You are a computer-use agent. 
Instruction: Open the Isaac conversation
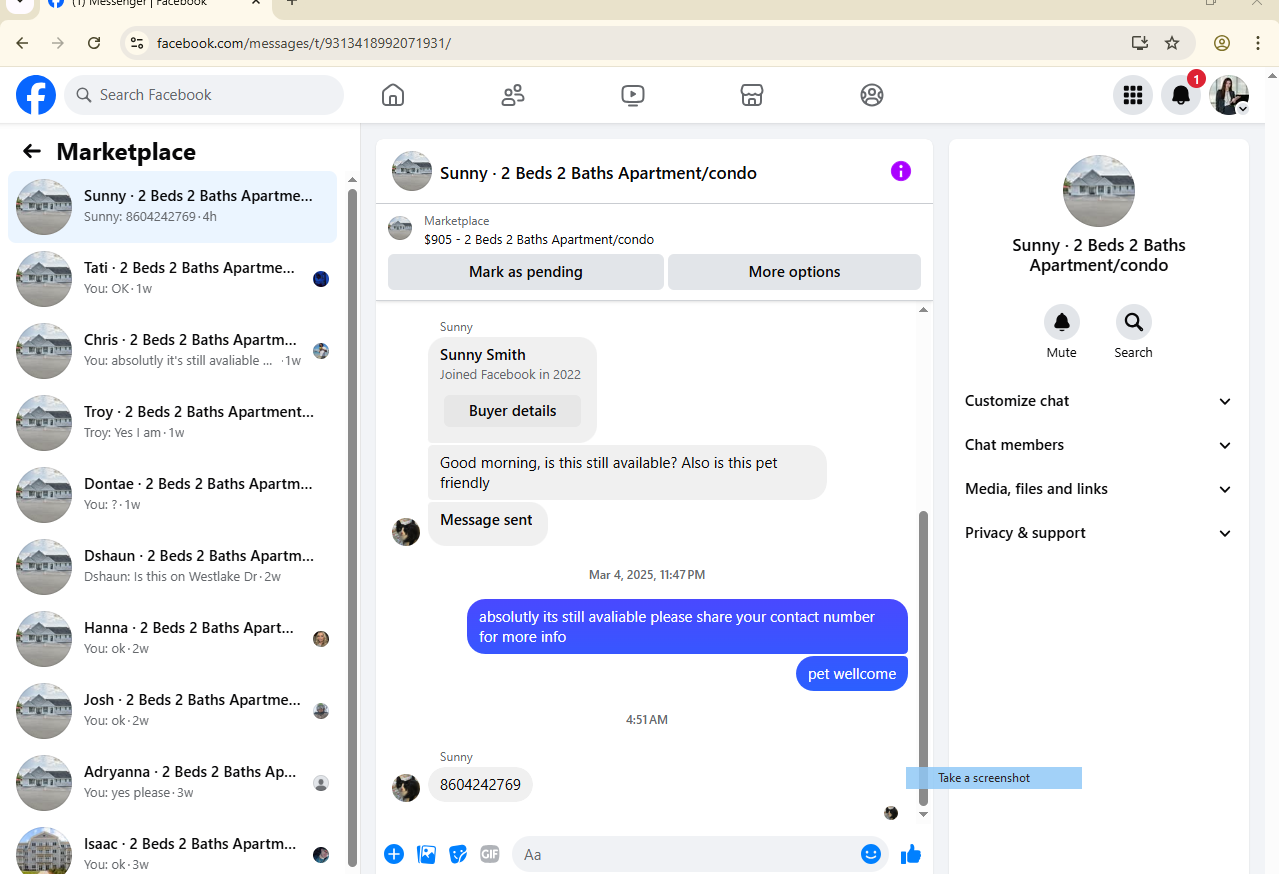tap(172, 847)
